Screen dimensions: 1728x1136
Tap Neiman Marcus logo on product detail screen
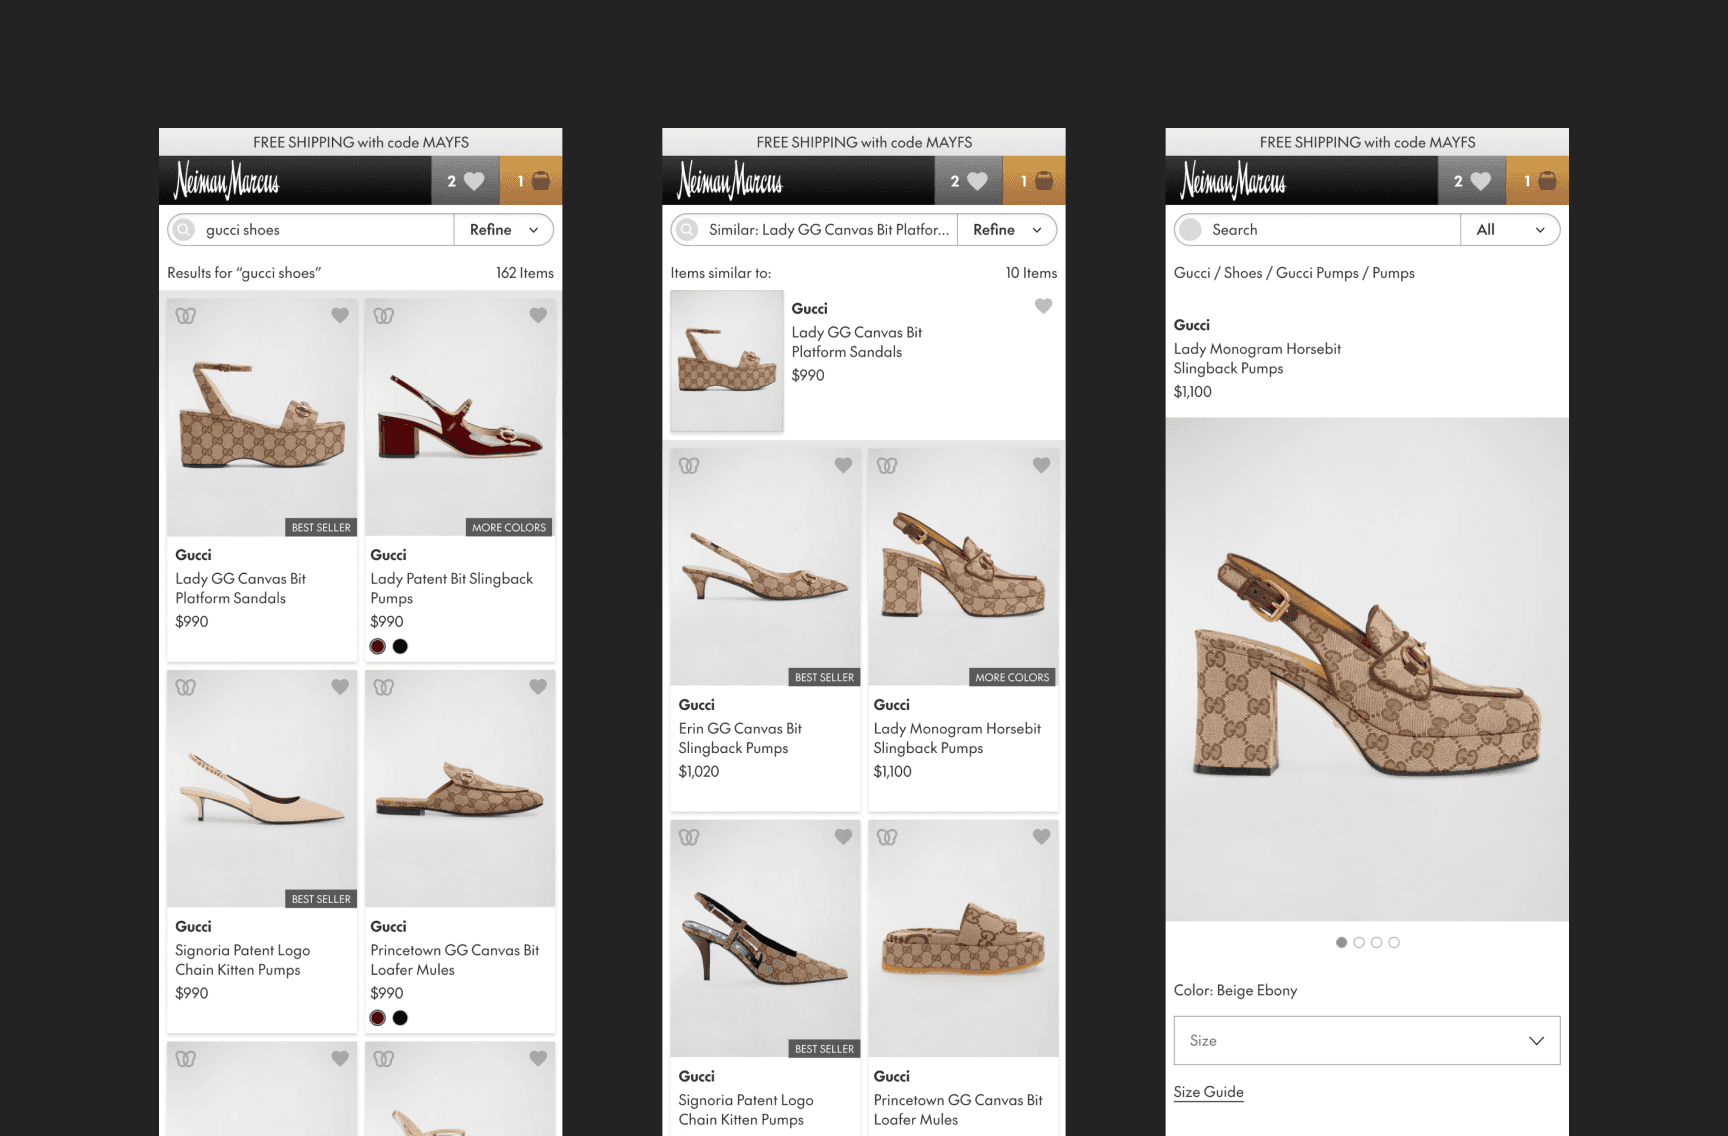[1233, 181]
